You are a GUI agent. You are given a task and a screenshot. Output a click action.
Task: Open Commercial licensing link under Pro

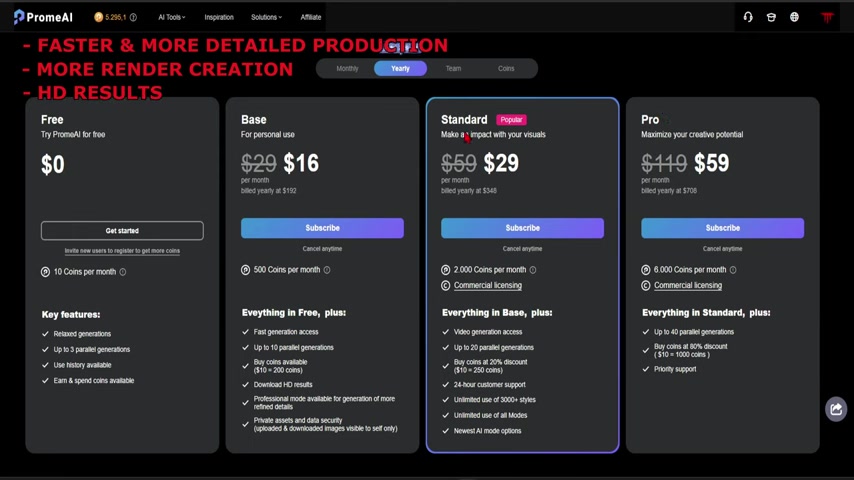point(688,285)
